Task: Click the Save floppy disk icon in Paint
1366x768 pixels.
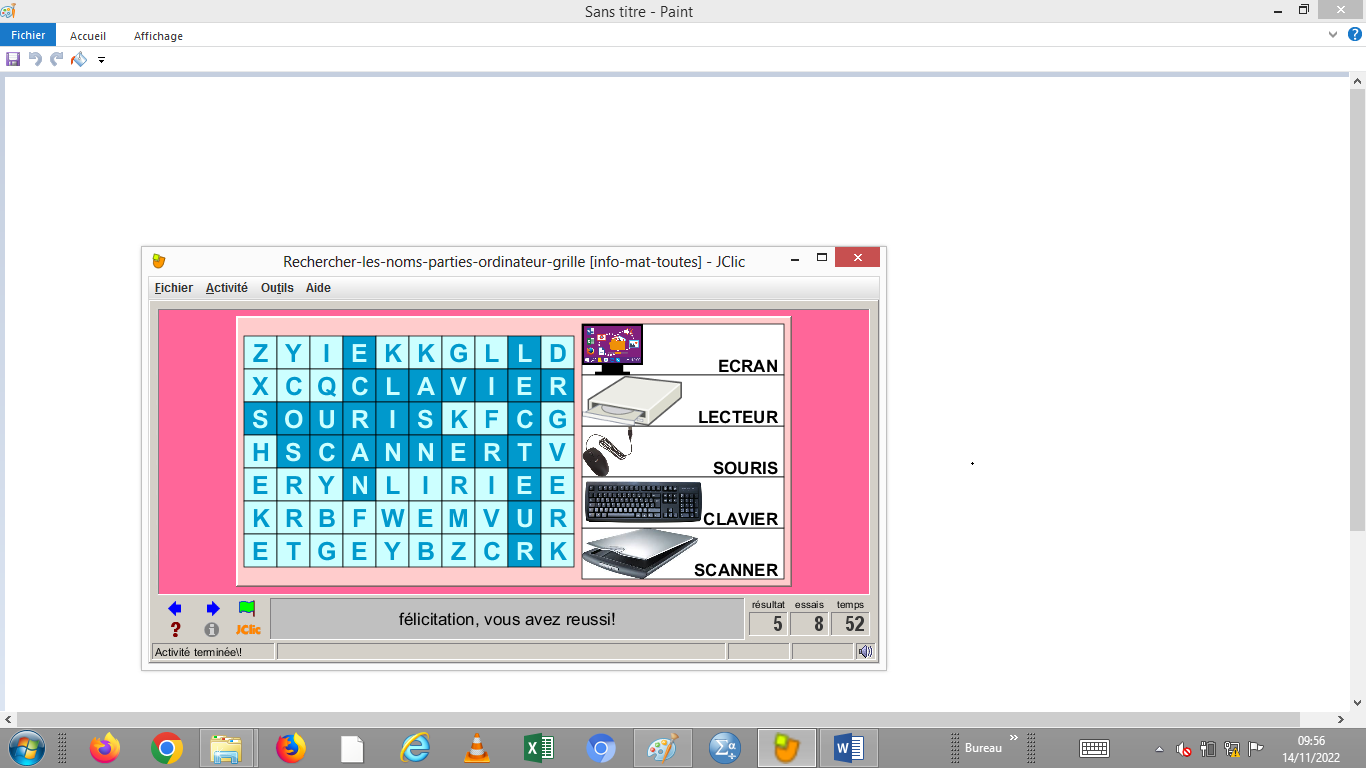Action: click(x=13, y=59)
